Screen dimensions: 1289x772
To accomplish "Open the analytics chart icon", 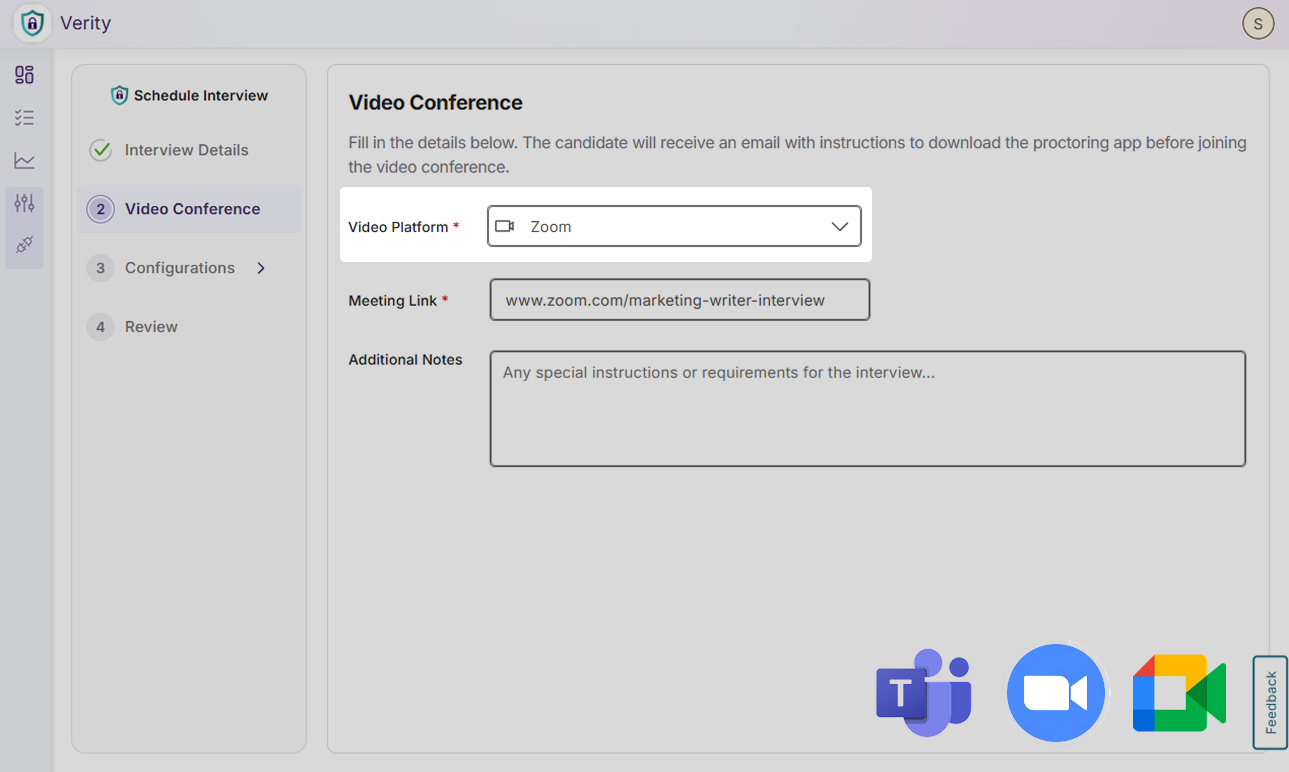I will point(25,160).
